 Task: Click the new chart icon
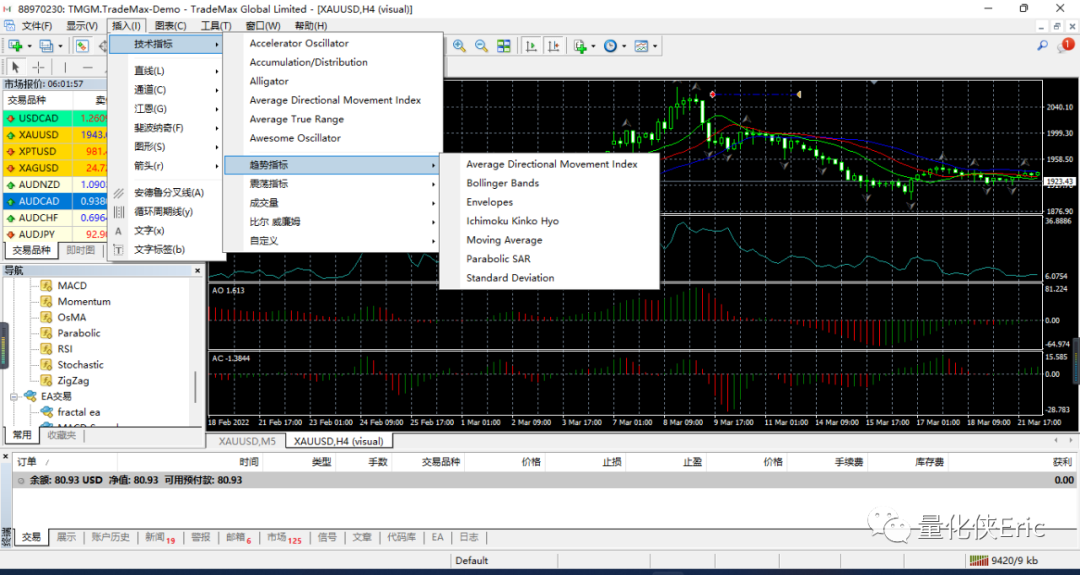click(15, 46)
